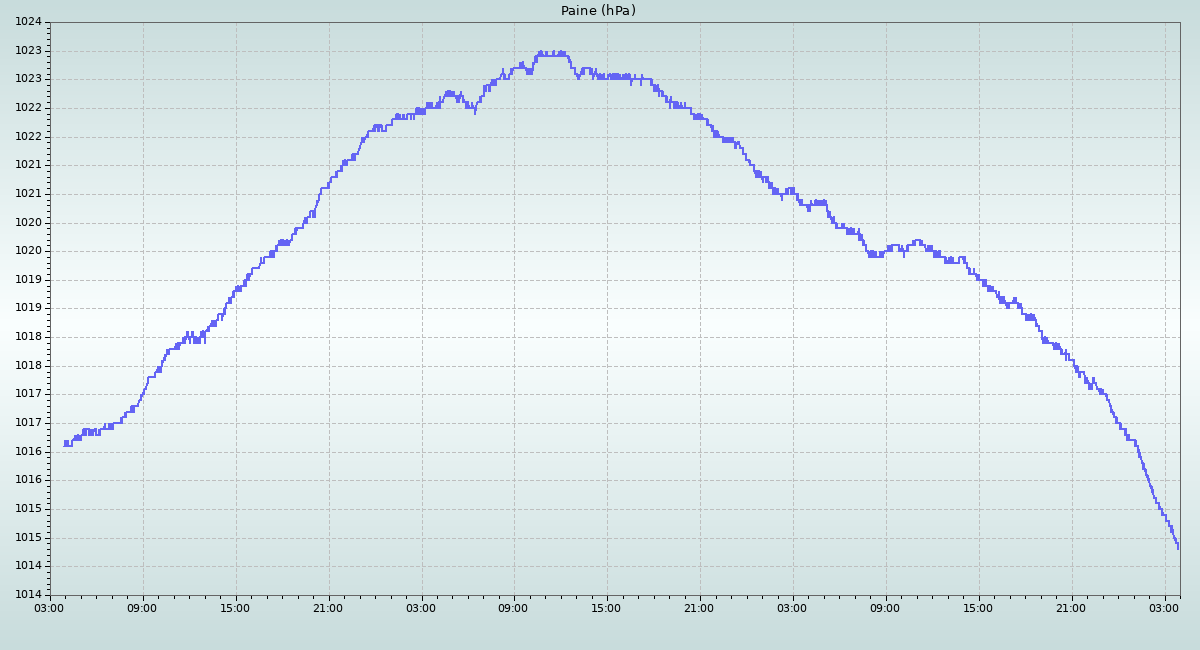Click the leftmost 03:00 time axis label
This screenshot has height=650, width=1200.
[50, 607]
